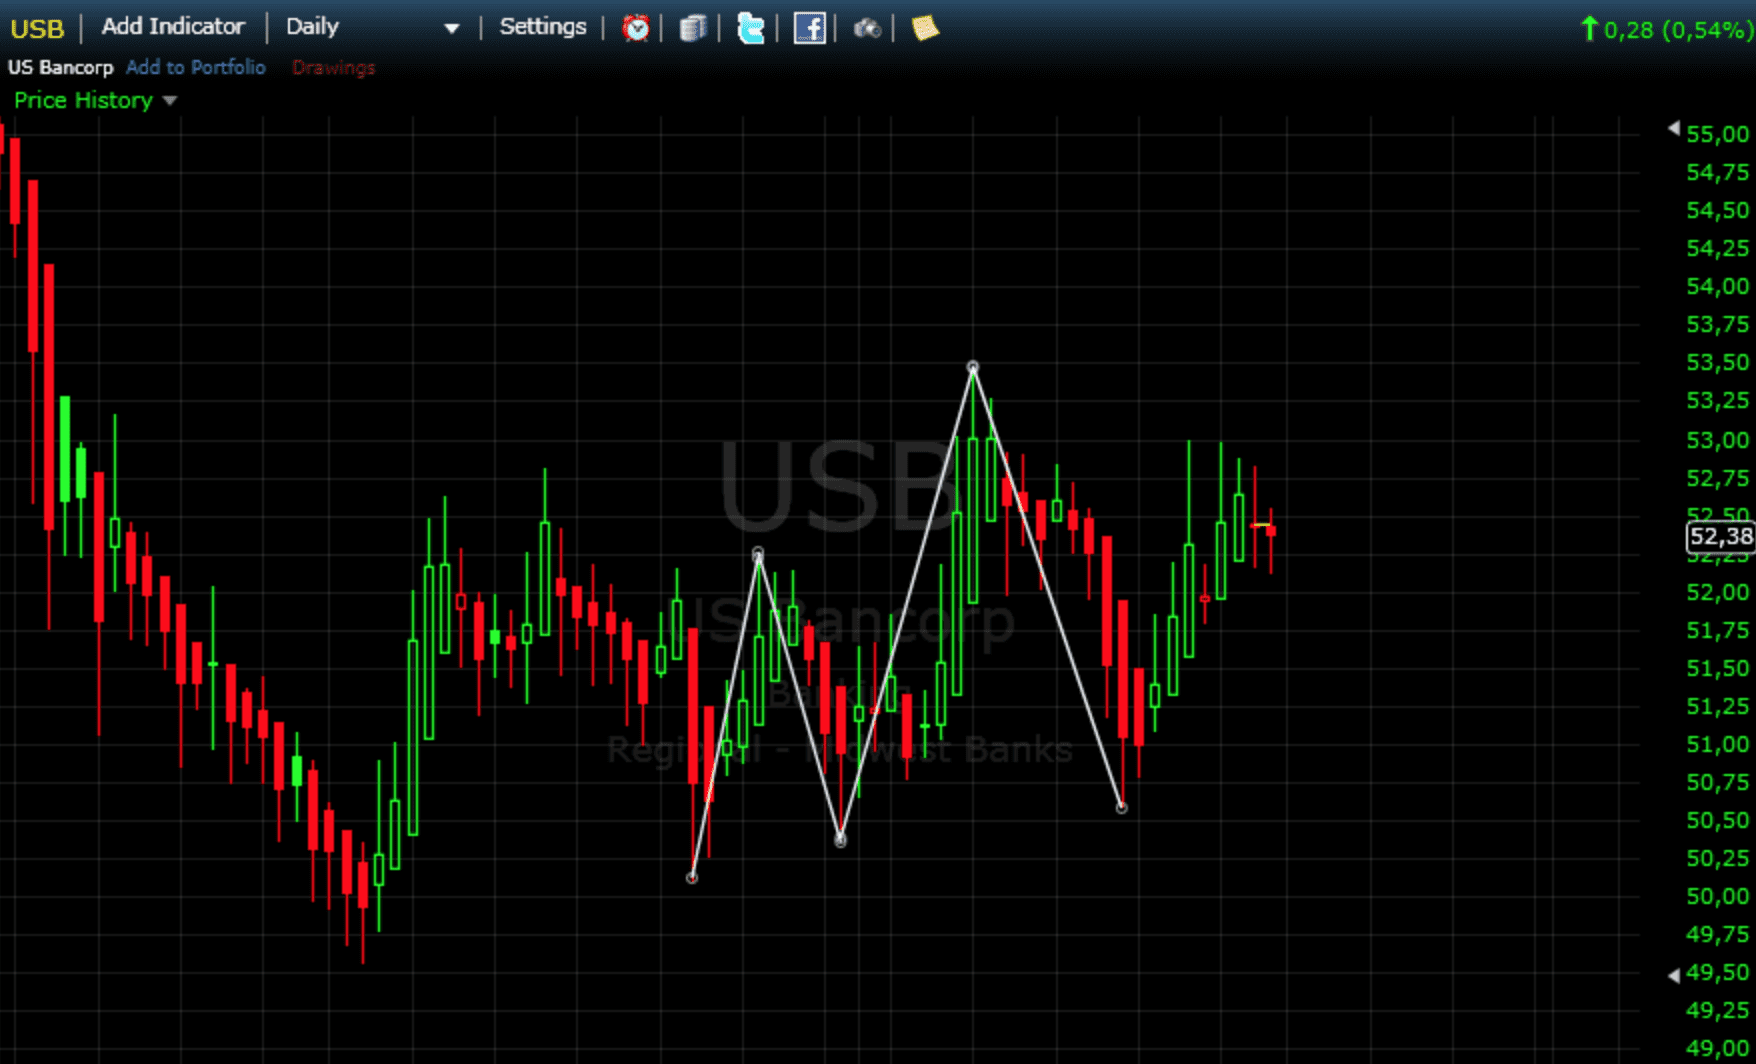Click the 53,50 price axis label
Screen dimensions: 1756x1064
click(x=1717, y=362)
